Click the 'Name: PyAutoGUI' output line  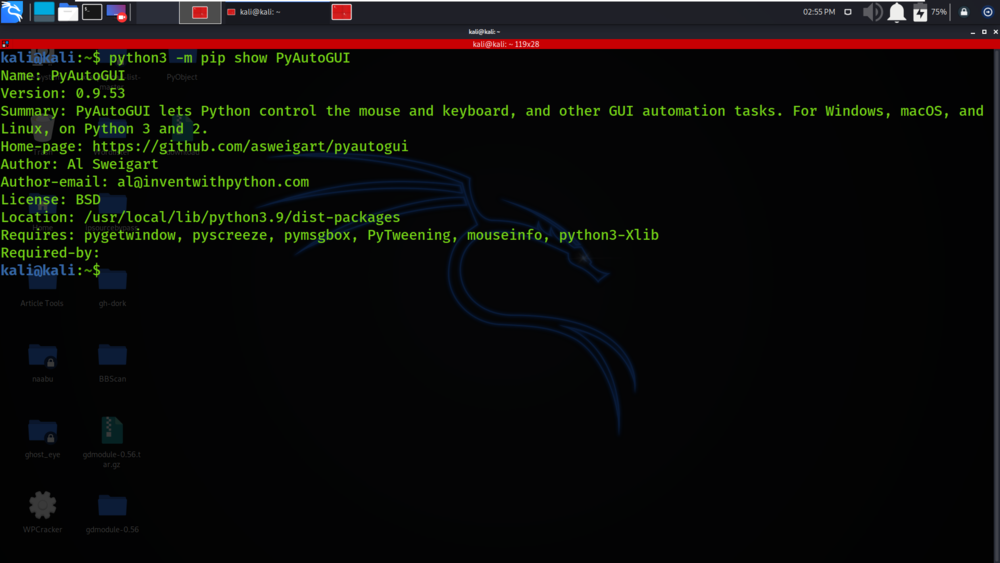point(62,76)
